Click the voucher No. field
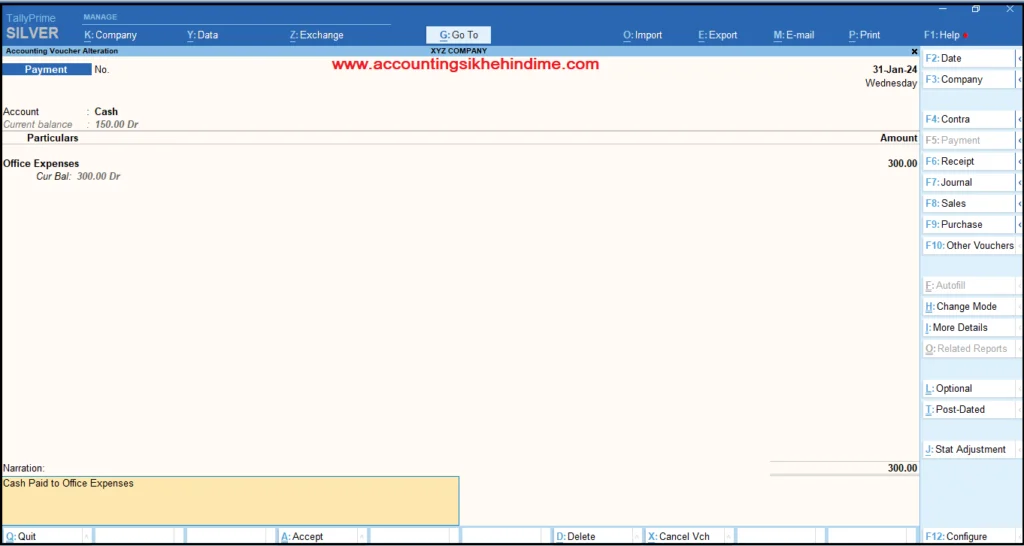The image size is (1024, 546). 102,70
